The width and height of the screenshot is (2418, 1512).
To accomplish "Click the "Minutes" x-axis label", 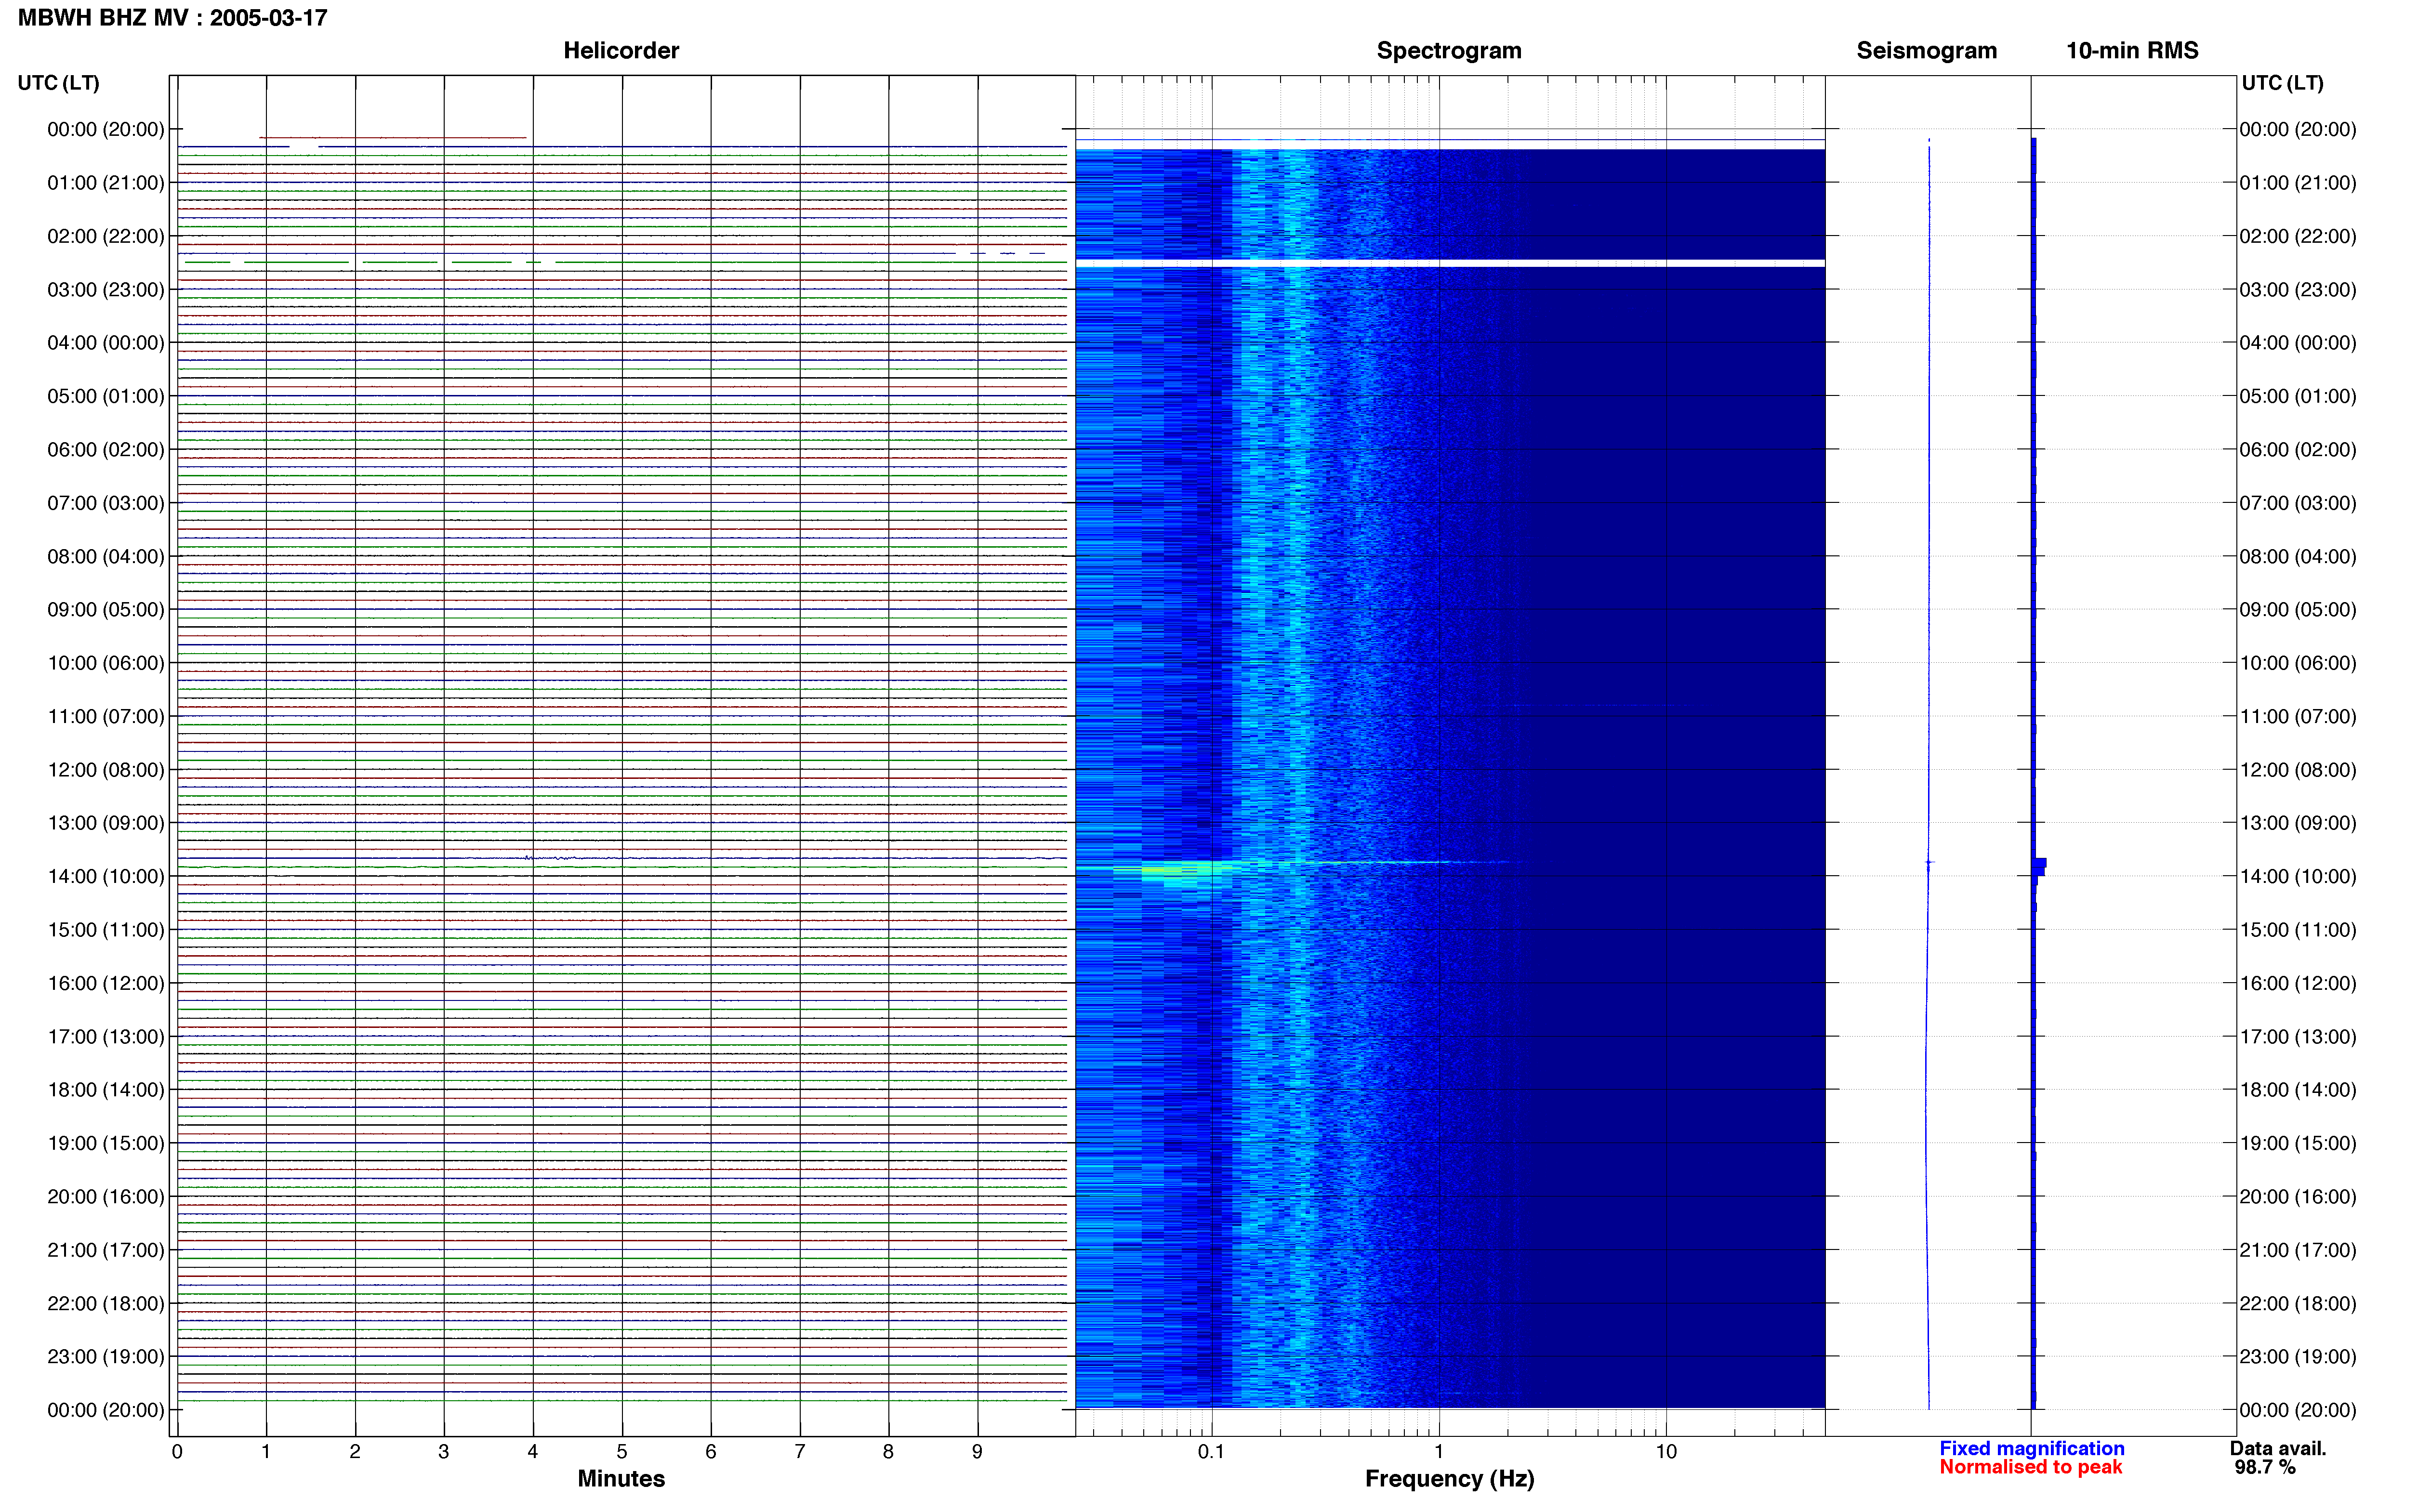I will tap(621, 1478).
